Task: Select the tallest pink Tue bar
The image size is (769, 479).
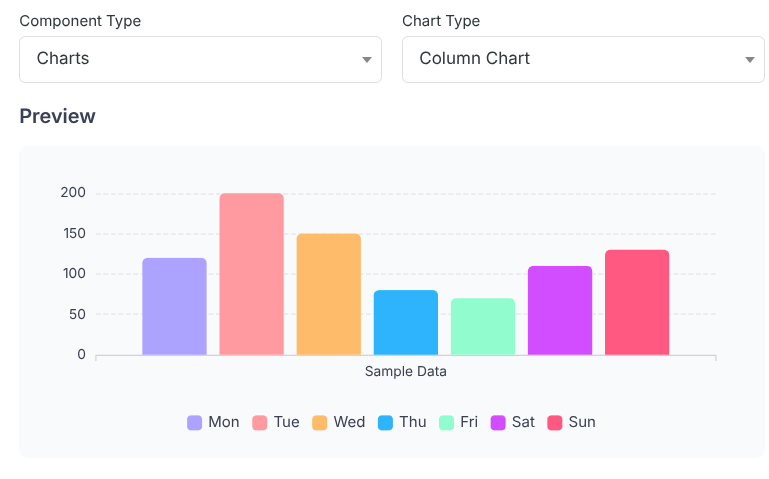Action: 252,274
